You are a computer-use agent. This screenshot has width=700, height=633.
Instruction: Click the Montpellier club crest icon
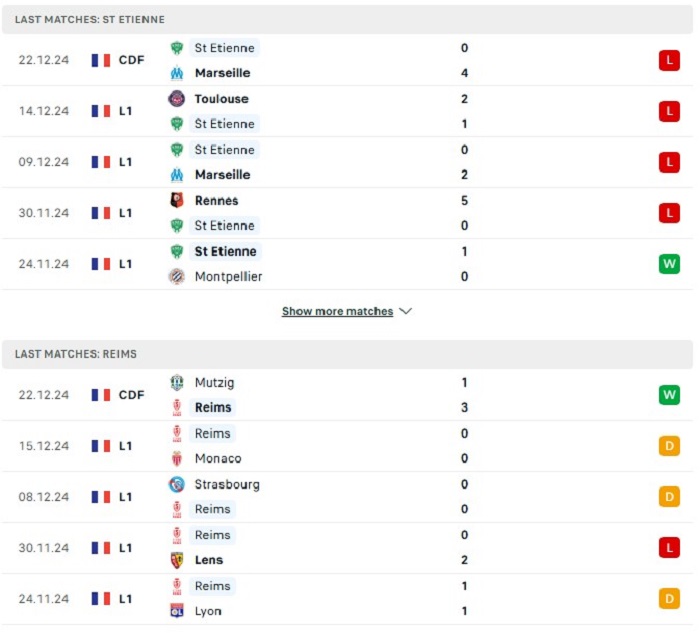pyautogui.click(x=176, y=276)
